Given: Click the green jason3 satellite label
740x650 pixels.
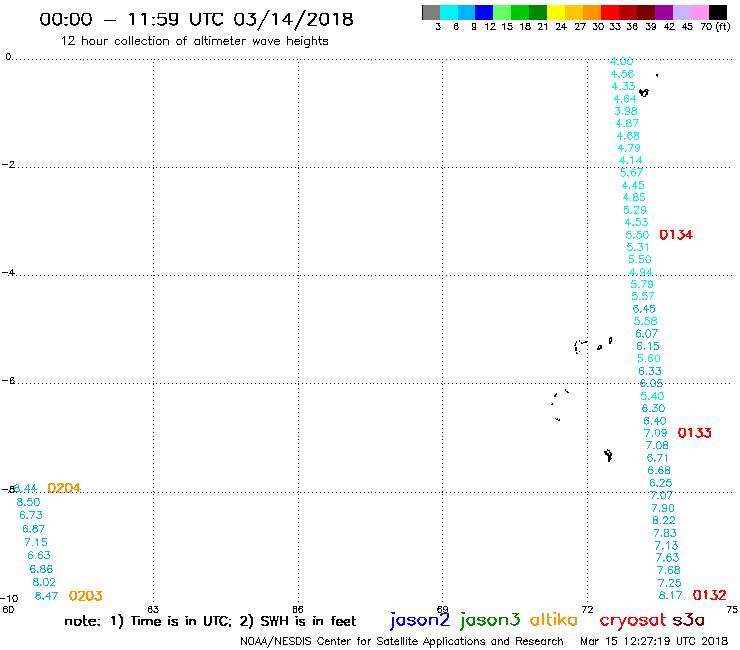Looking at the screenshot, I should coord(490,620).
